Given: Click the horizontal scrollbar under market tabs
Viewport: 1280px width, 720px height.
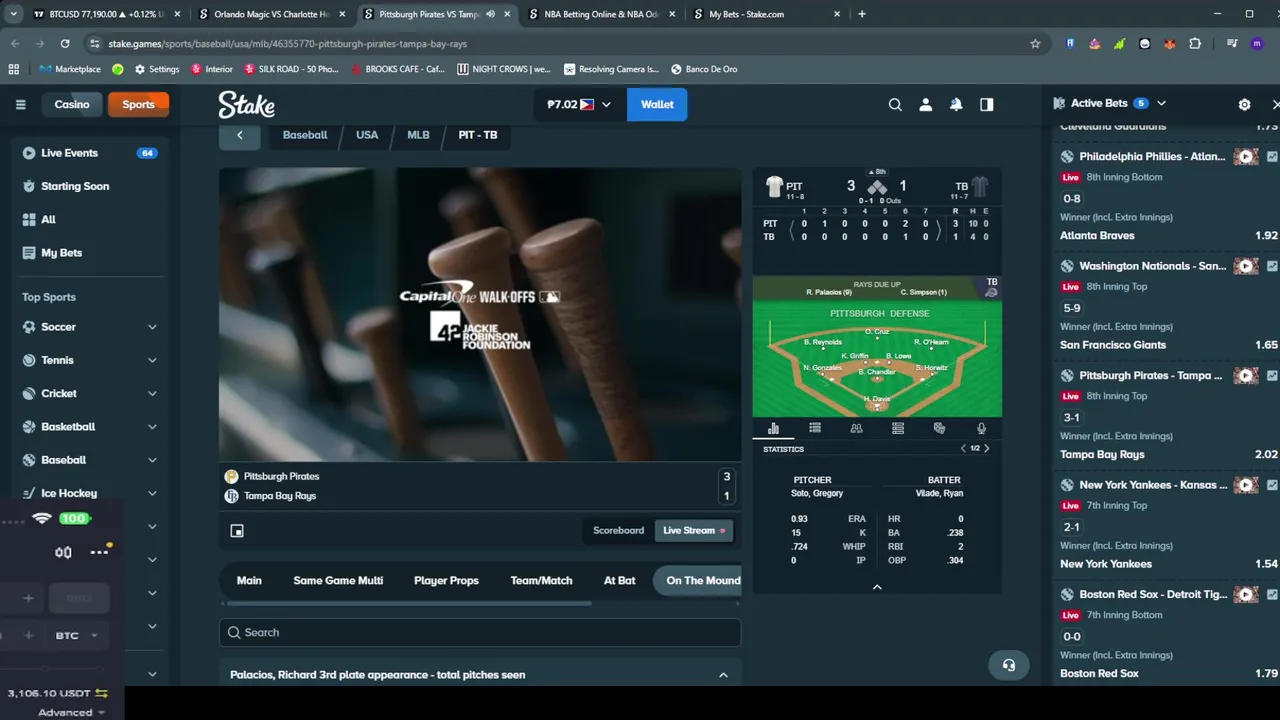Looking at the screenshot, I should coord(409,603).
